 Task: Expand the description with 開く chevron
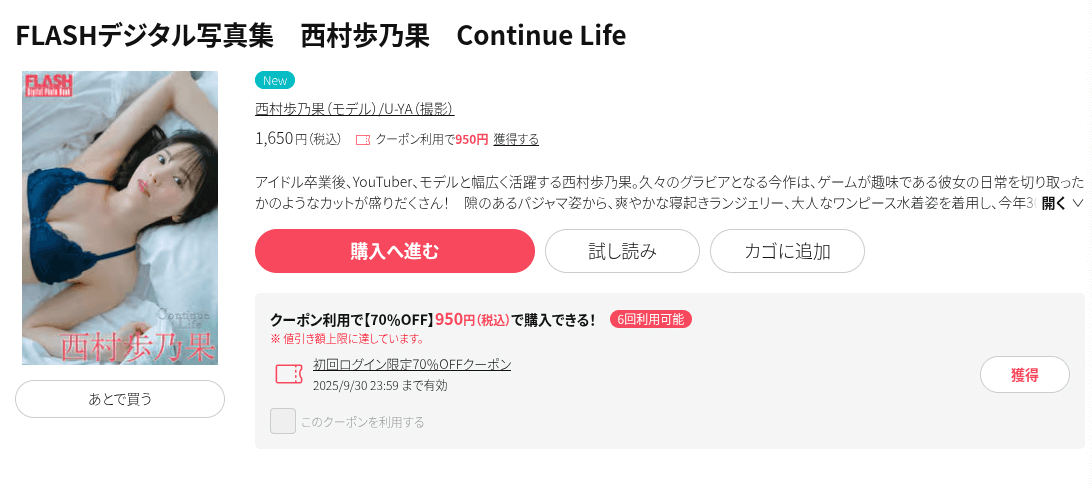(1062, 203)
